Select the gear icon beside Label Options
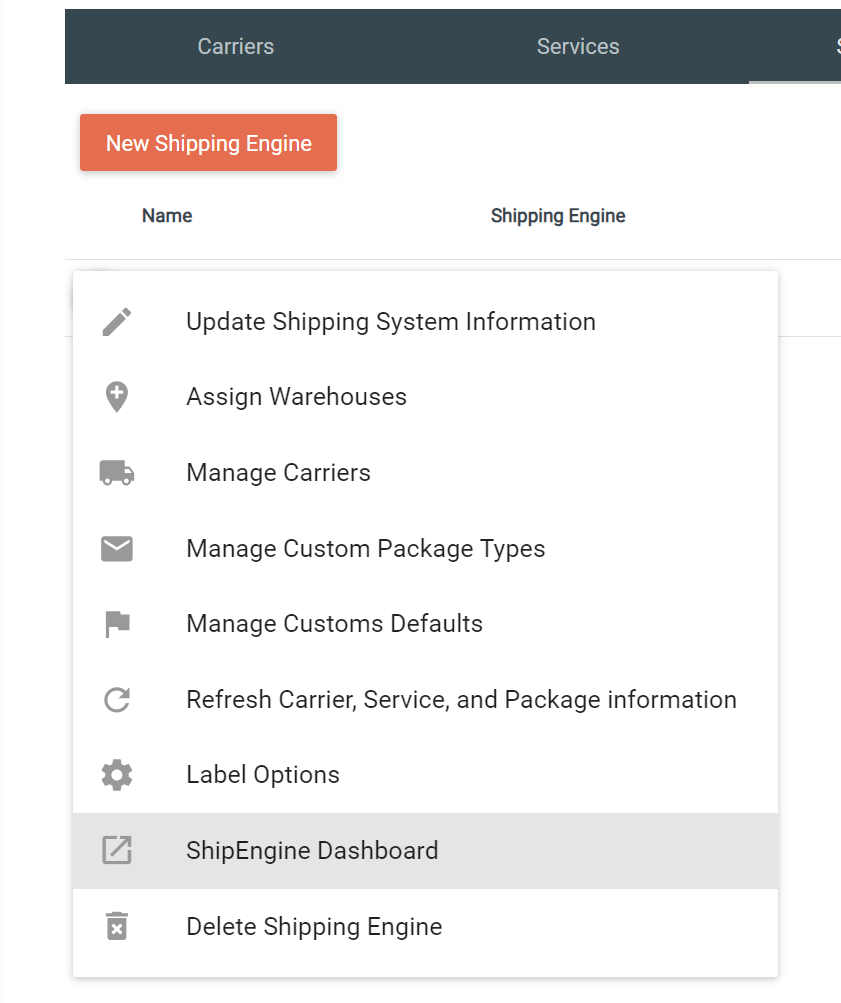The image size is (841, 1003). (117, 774)
